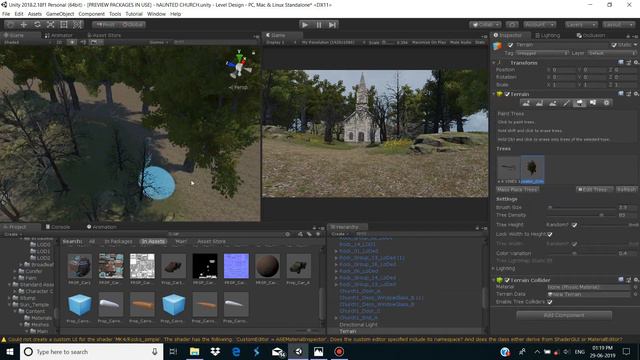The height and width of the screenshot is (360, 640).
Task: Select the Scale tool in the toolbar
Action: click(x=50, y=24)
